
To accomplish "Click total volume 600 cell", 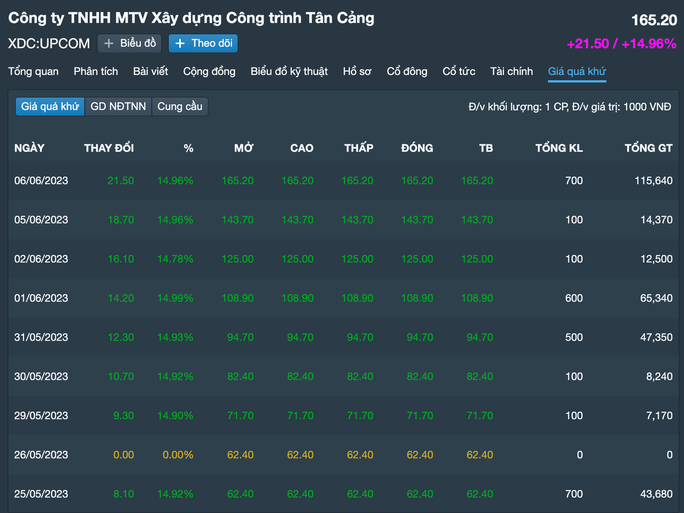I will coord(574,298).
